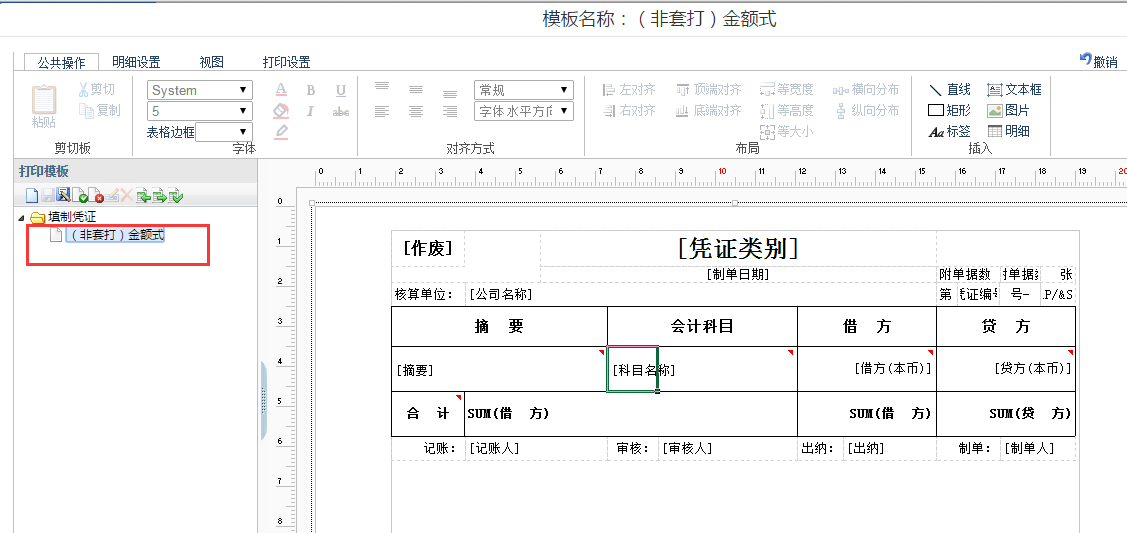1127x533 pixels.
Task: Pick font color with the A icon
Action: (281, 90)
